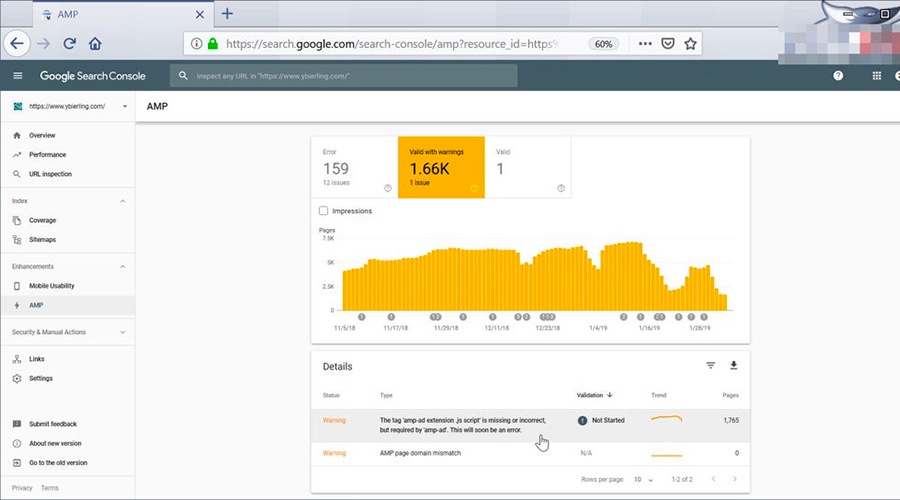The image size is (900, 500).
Task: Reload the page with browser refresh
Action: pyautogui.click(x=70, y=44)
